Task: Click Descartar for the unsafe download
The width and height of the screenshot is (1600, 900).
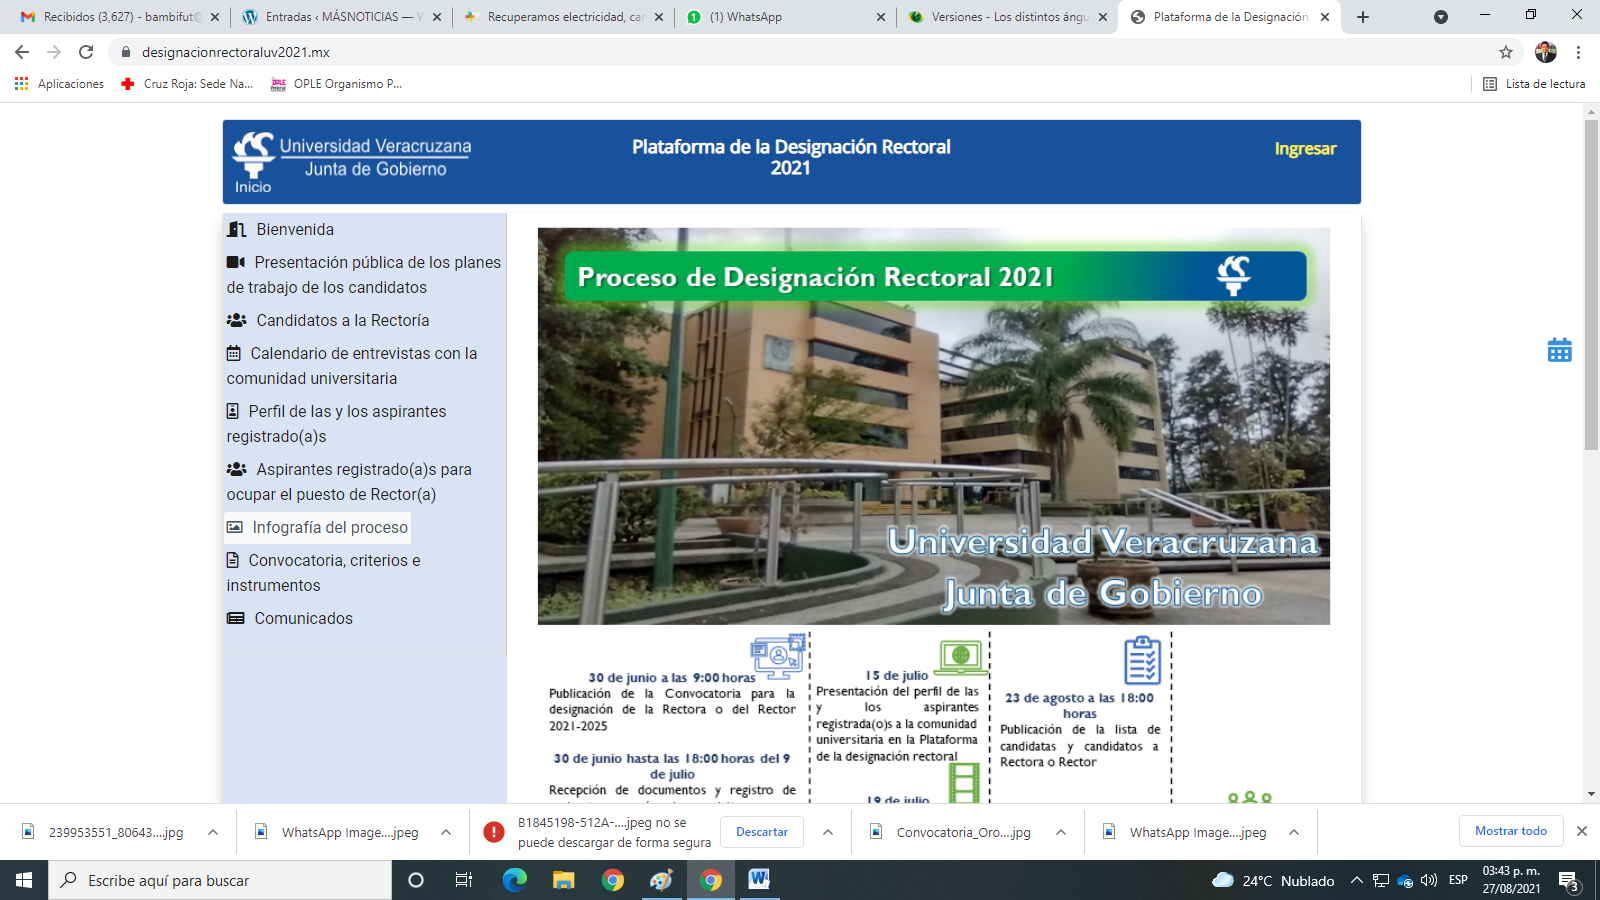Action: 762,832
